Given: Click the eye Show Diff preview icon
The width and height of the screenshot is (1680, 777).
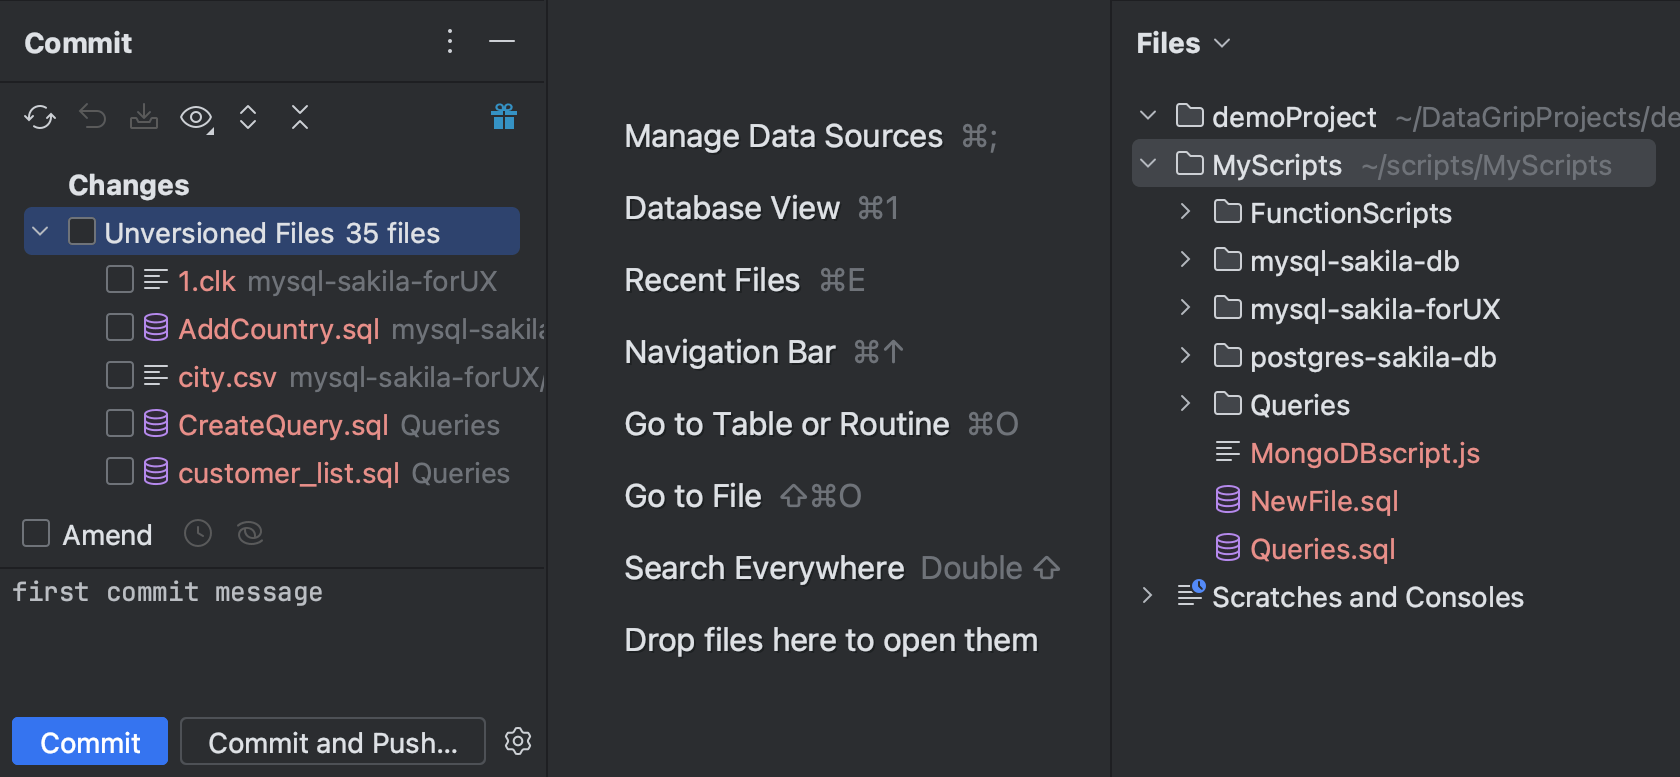Looking at the screenshot, I should pos(196,118).
